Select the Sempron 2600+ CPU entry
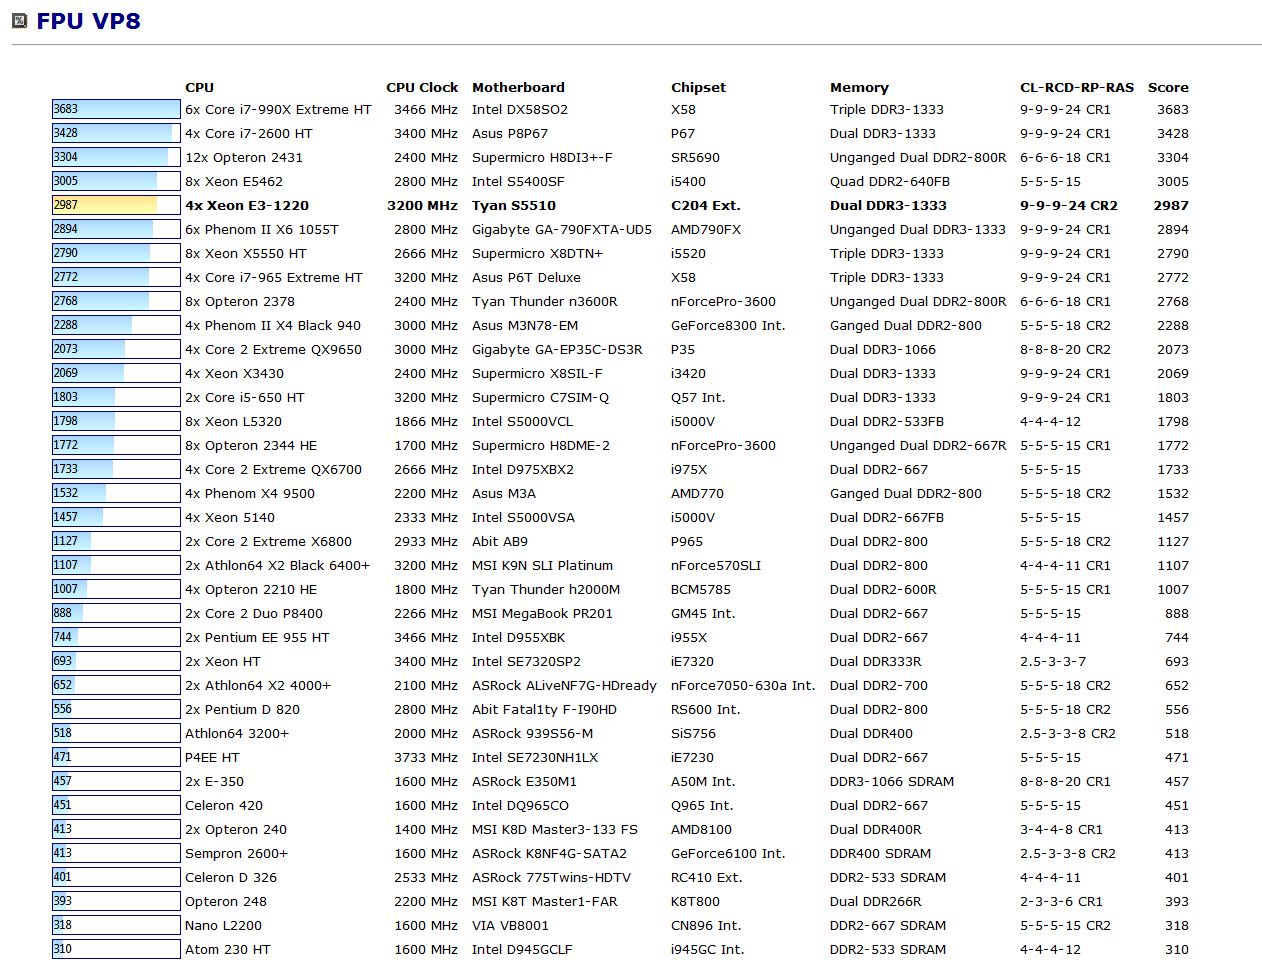This screenshot has height=964, width=1262. [x=236, y=853]
